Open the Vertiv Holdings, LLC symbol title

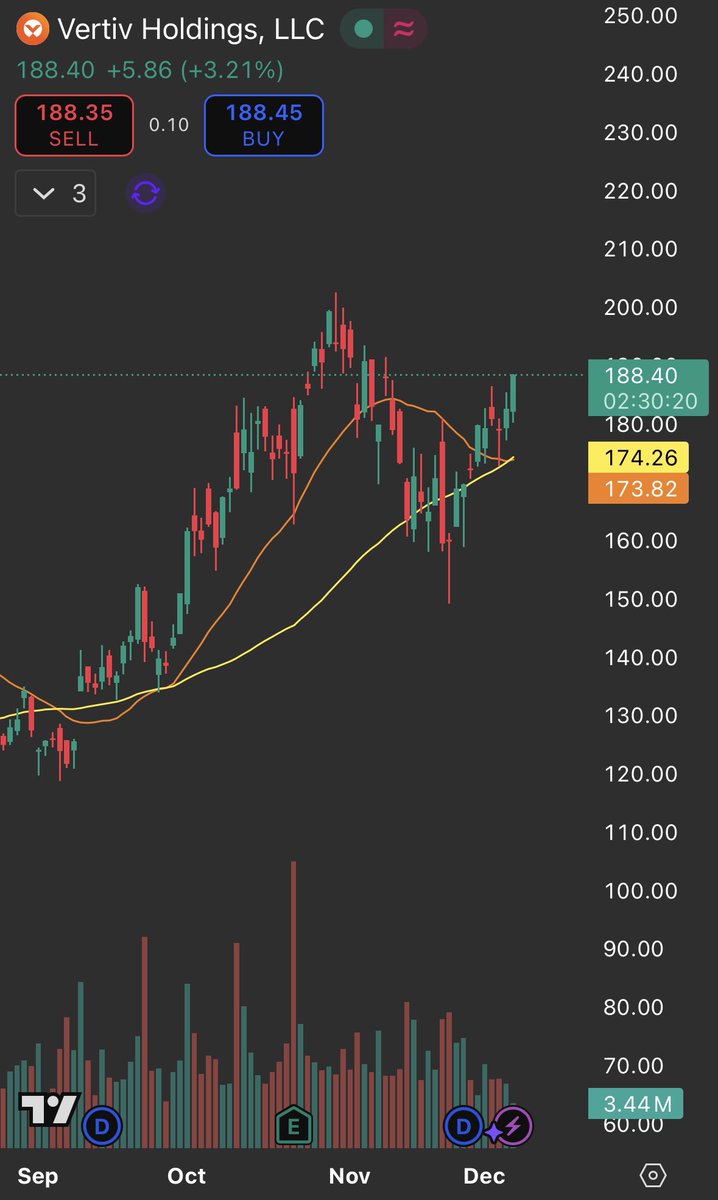(191, 29)
